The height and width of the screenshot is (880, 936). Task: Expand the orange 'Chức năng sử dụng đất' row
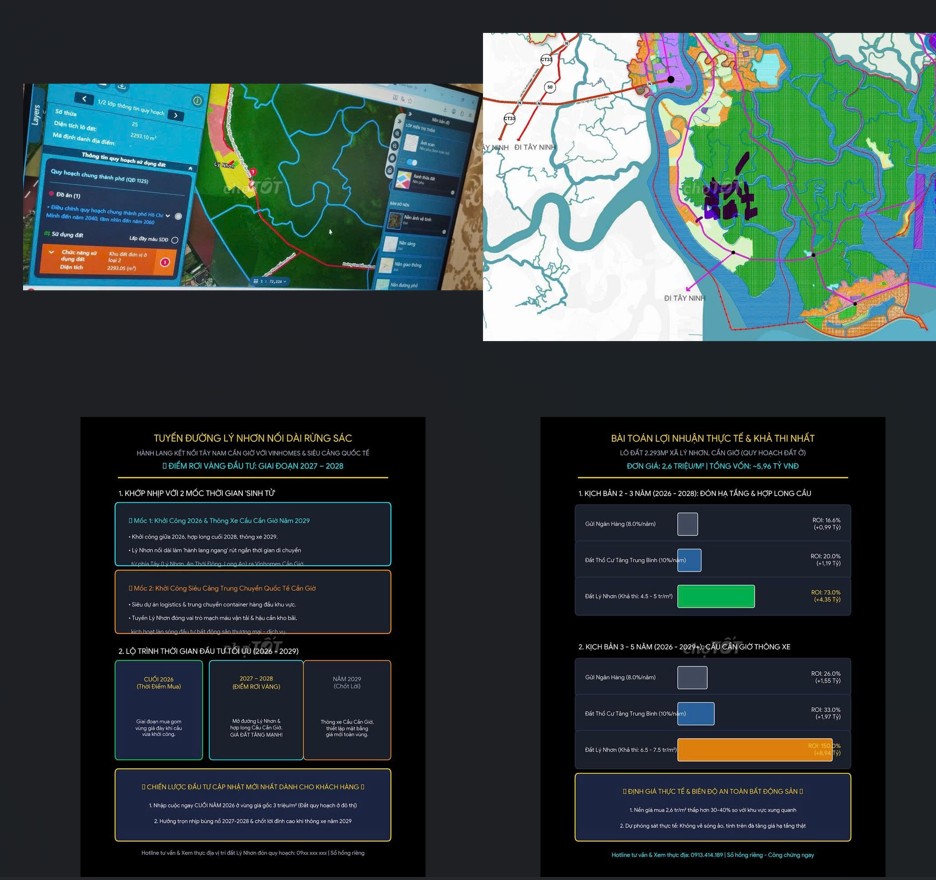(52, 252)
